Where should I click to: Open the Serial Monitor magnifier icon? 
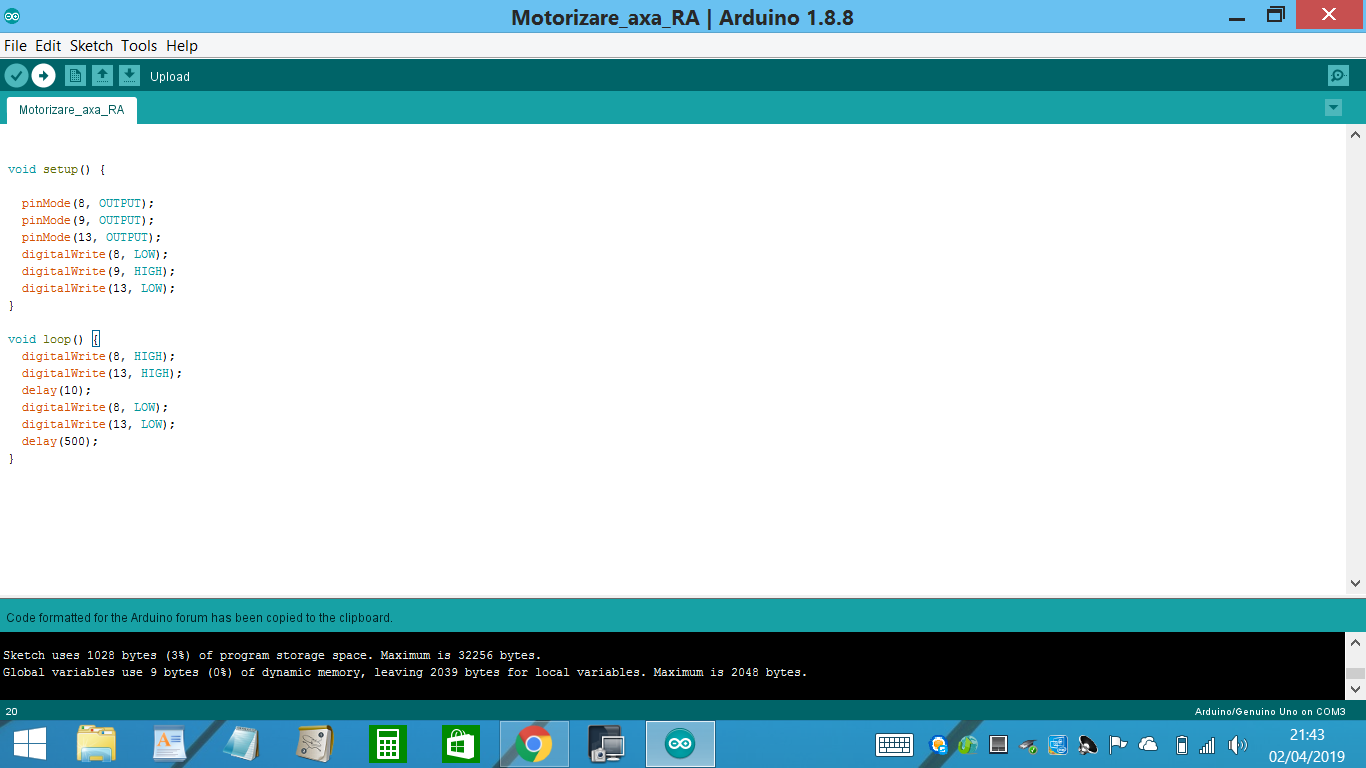[x=1338, y=76]
